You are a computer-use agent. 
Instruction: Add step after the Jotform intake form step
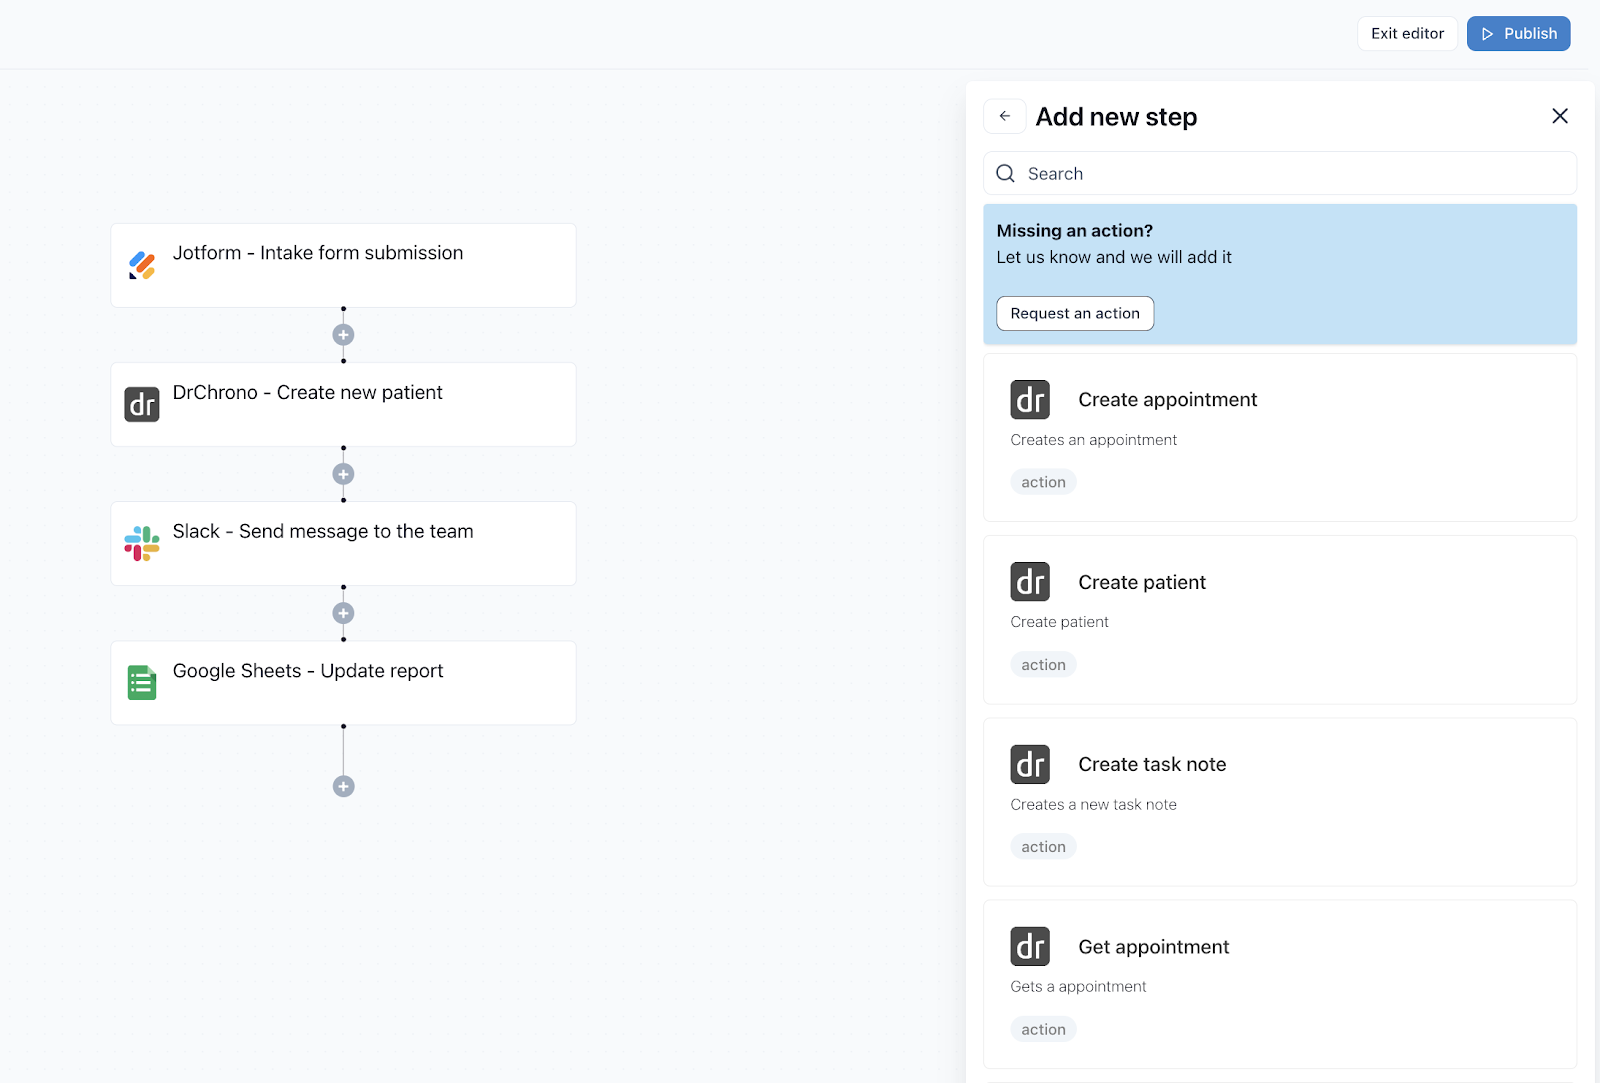tap(343, 335)
